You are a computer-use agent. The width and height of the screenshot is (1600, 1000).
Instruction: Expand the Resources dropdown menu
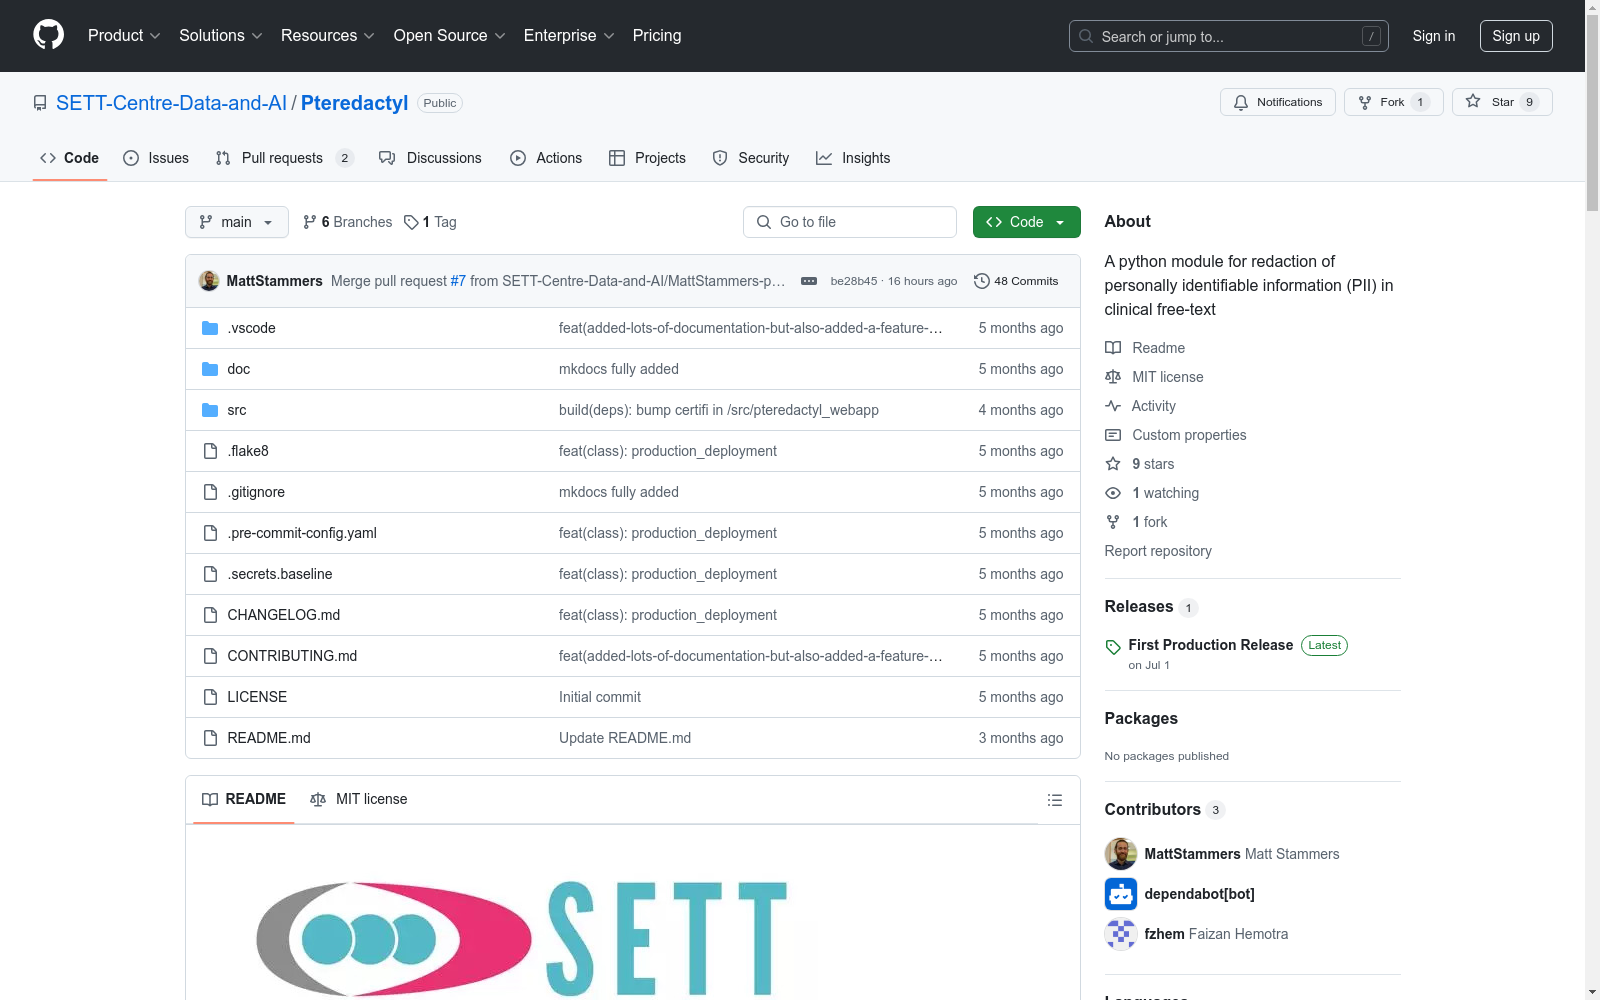pos(328,36)
